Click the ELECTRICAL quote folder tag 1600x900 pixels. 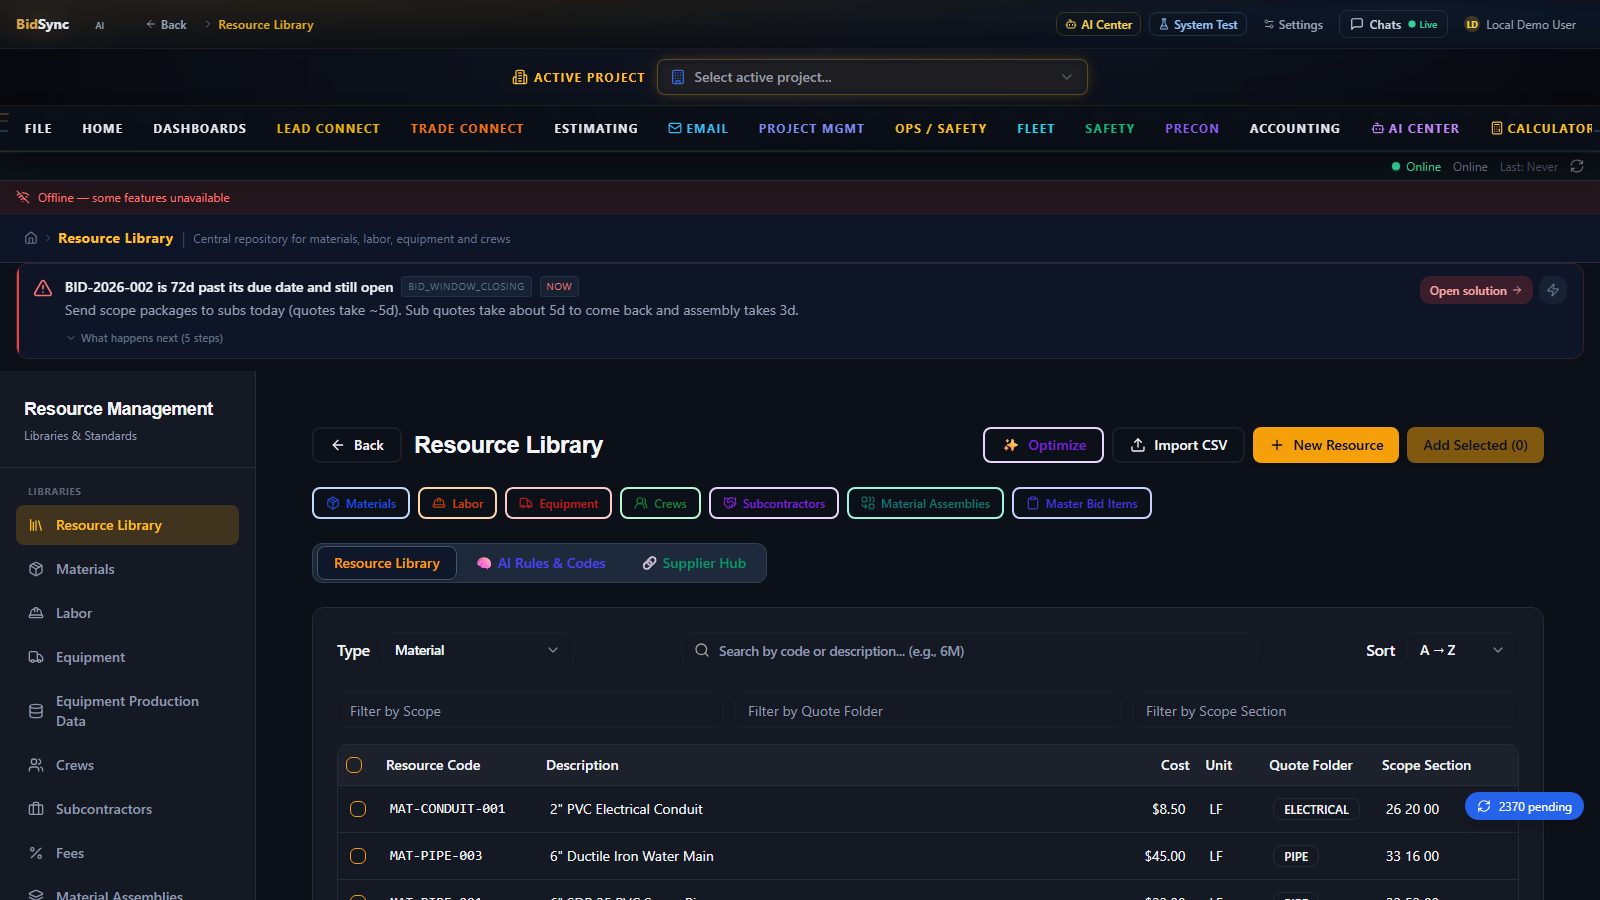point(1316,809)
